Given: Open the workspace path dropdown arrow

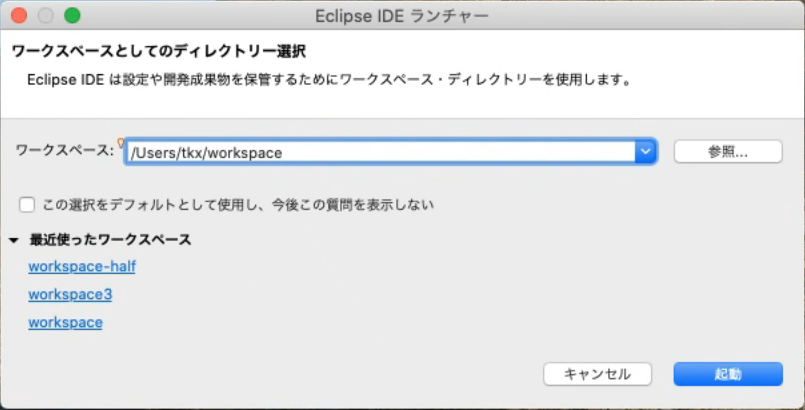Looking at the screenshot, I should (646, 152).
